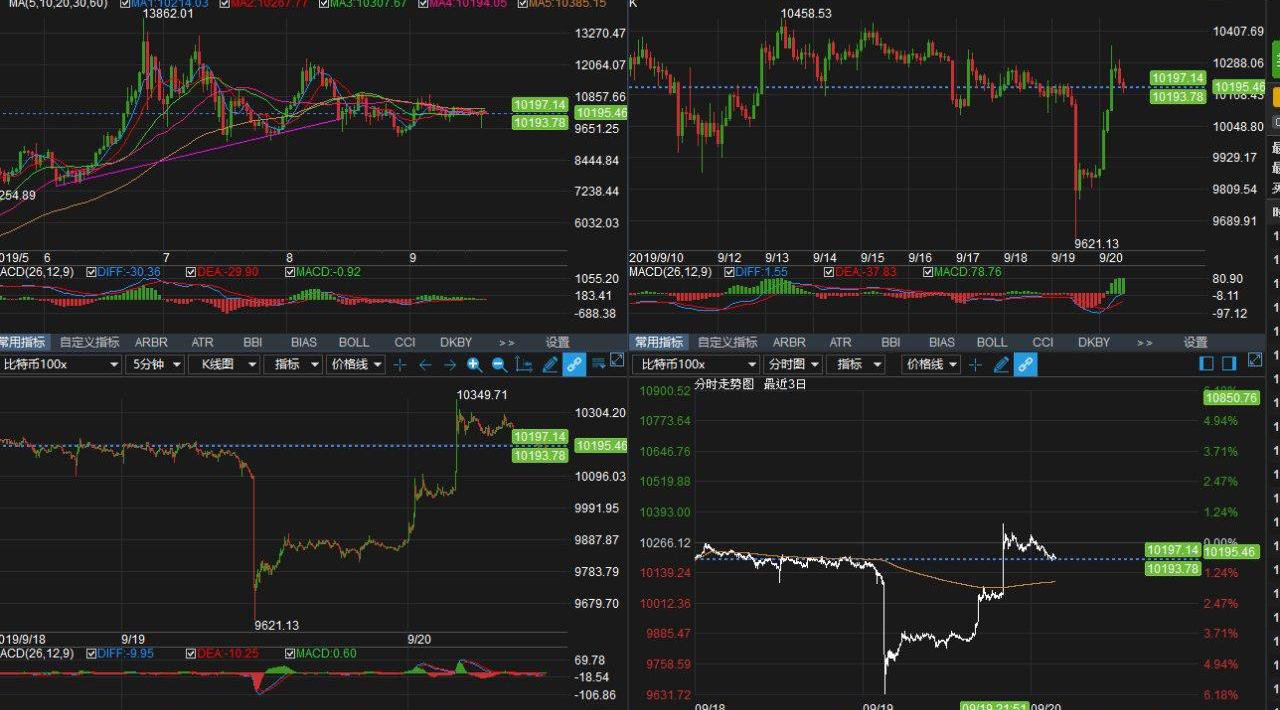
Task: Click 自定义指标 in right indicator bar
Action: [727, 342]
